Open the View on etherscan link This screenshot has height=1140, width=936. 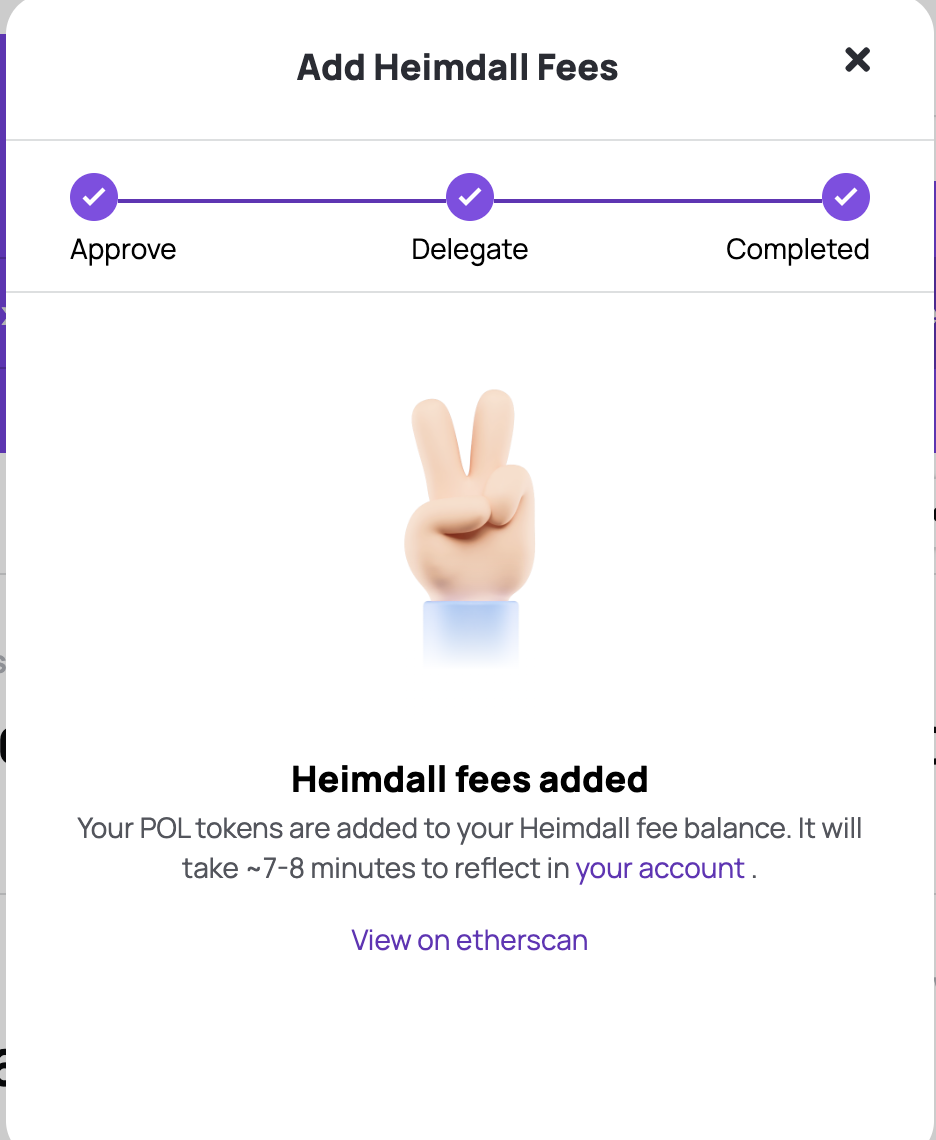coord(469,940)
